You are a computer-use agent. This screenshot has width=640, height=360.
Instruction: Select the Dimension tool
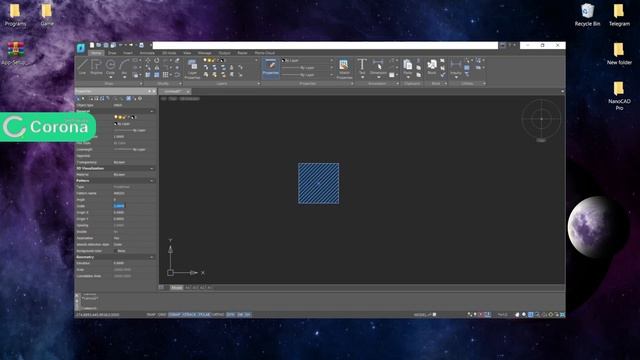tap(378, 67)
